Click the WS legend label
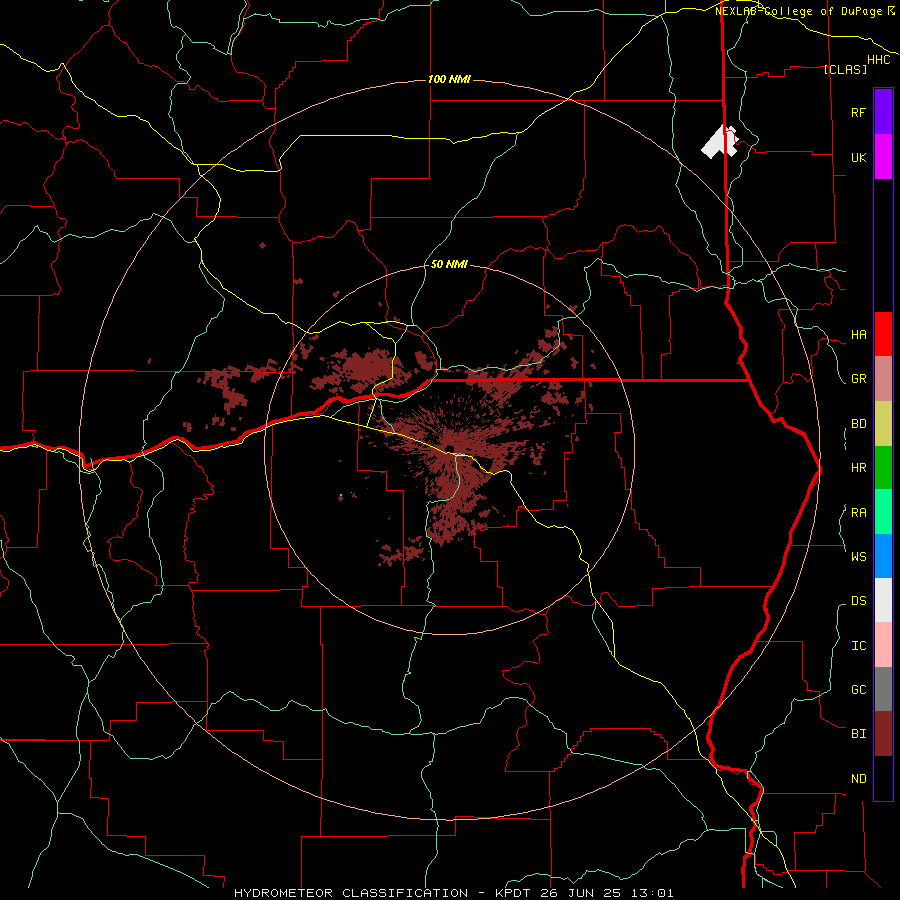900x900 pixels. point(858,557)
